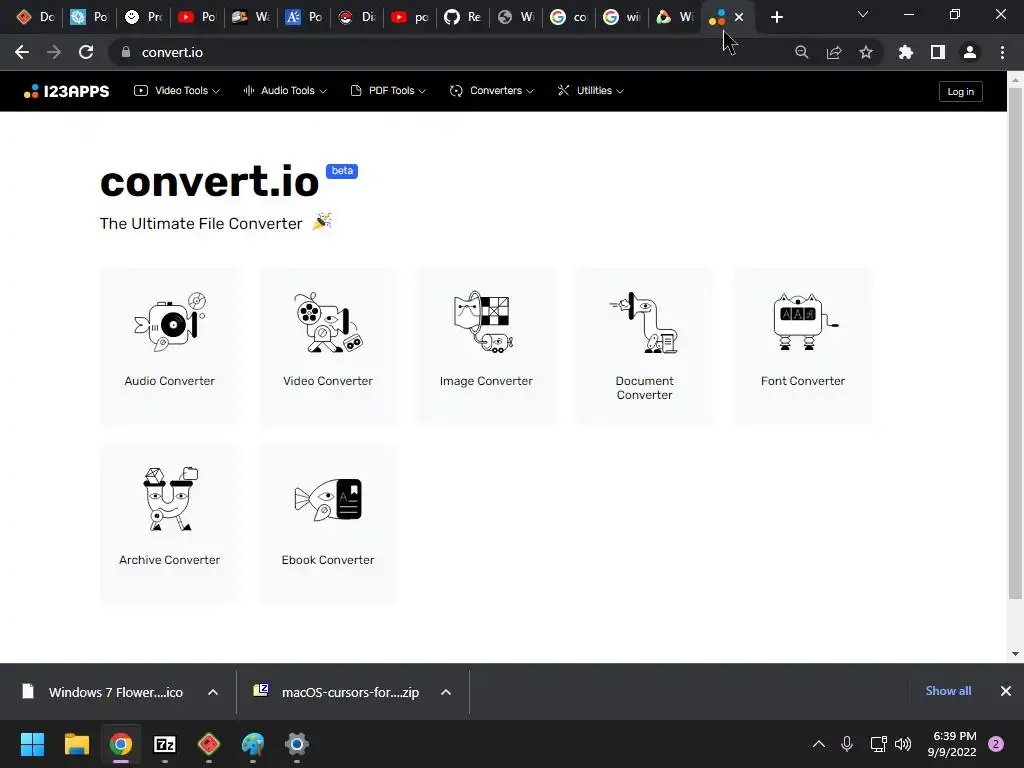The width and height of the screenshot is (1024, 768).
Task: Expand the PDF Tools menu
Action: (x=389, y=91)
